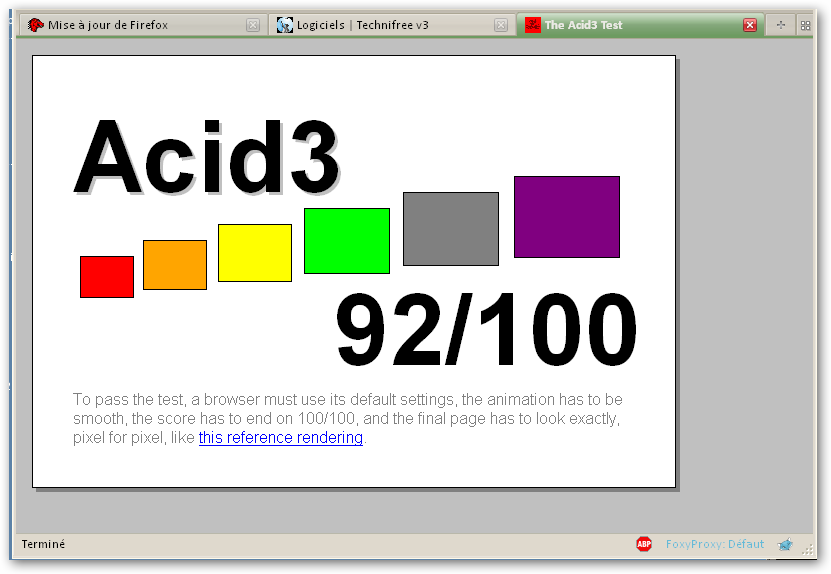Click the green color box
The width and height of the screenshot is (831, 574).
tap(347, 241)
